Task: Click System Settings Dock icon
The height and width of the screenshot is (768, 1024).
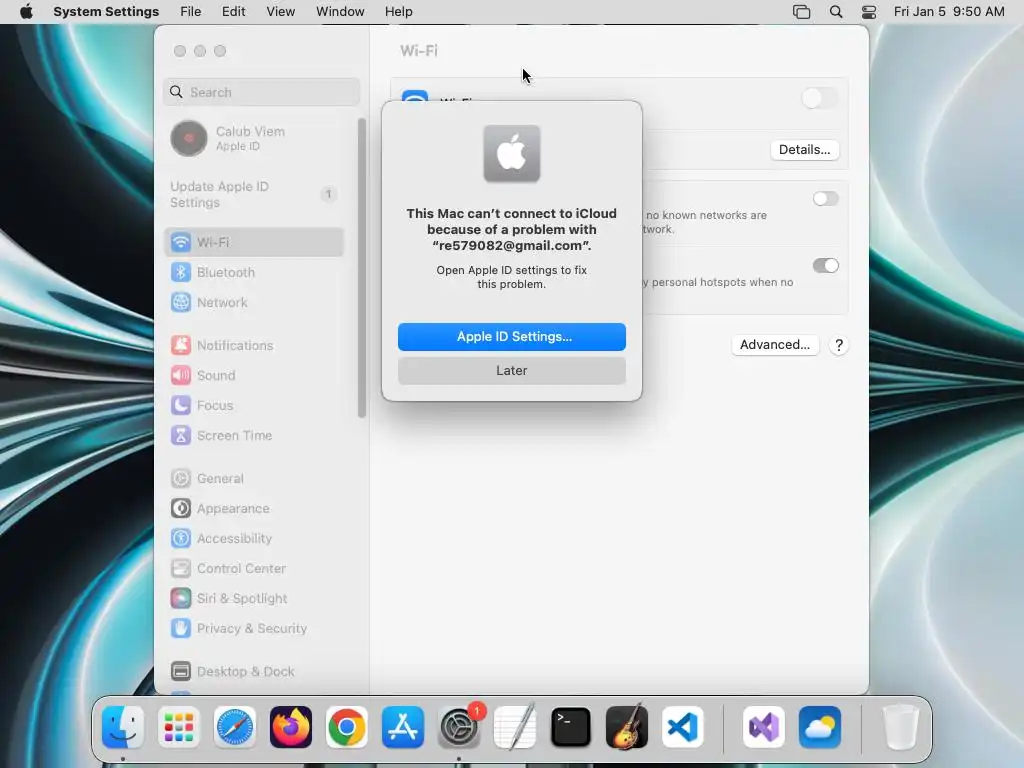Action: [x=459, y=727]
